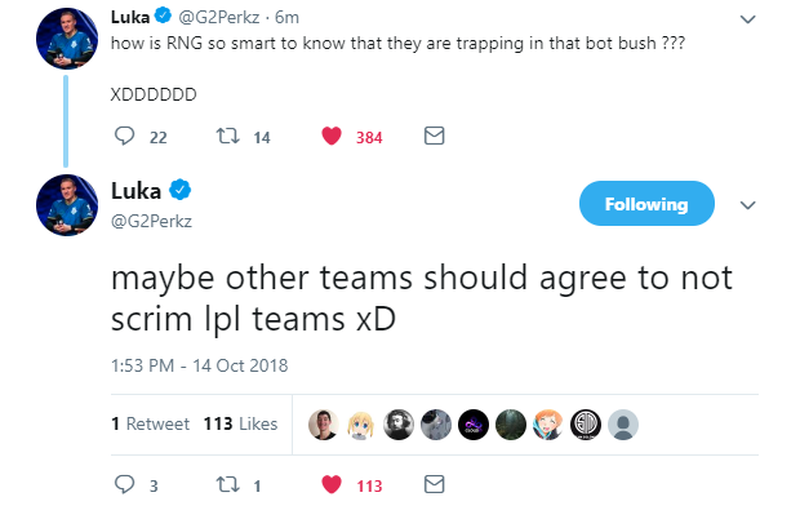Screen dimensions: 800x528
Task: Open the Cloud9 logo liker avatar
Action: coord(473,424)
